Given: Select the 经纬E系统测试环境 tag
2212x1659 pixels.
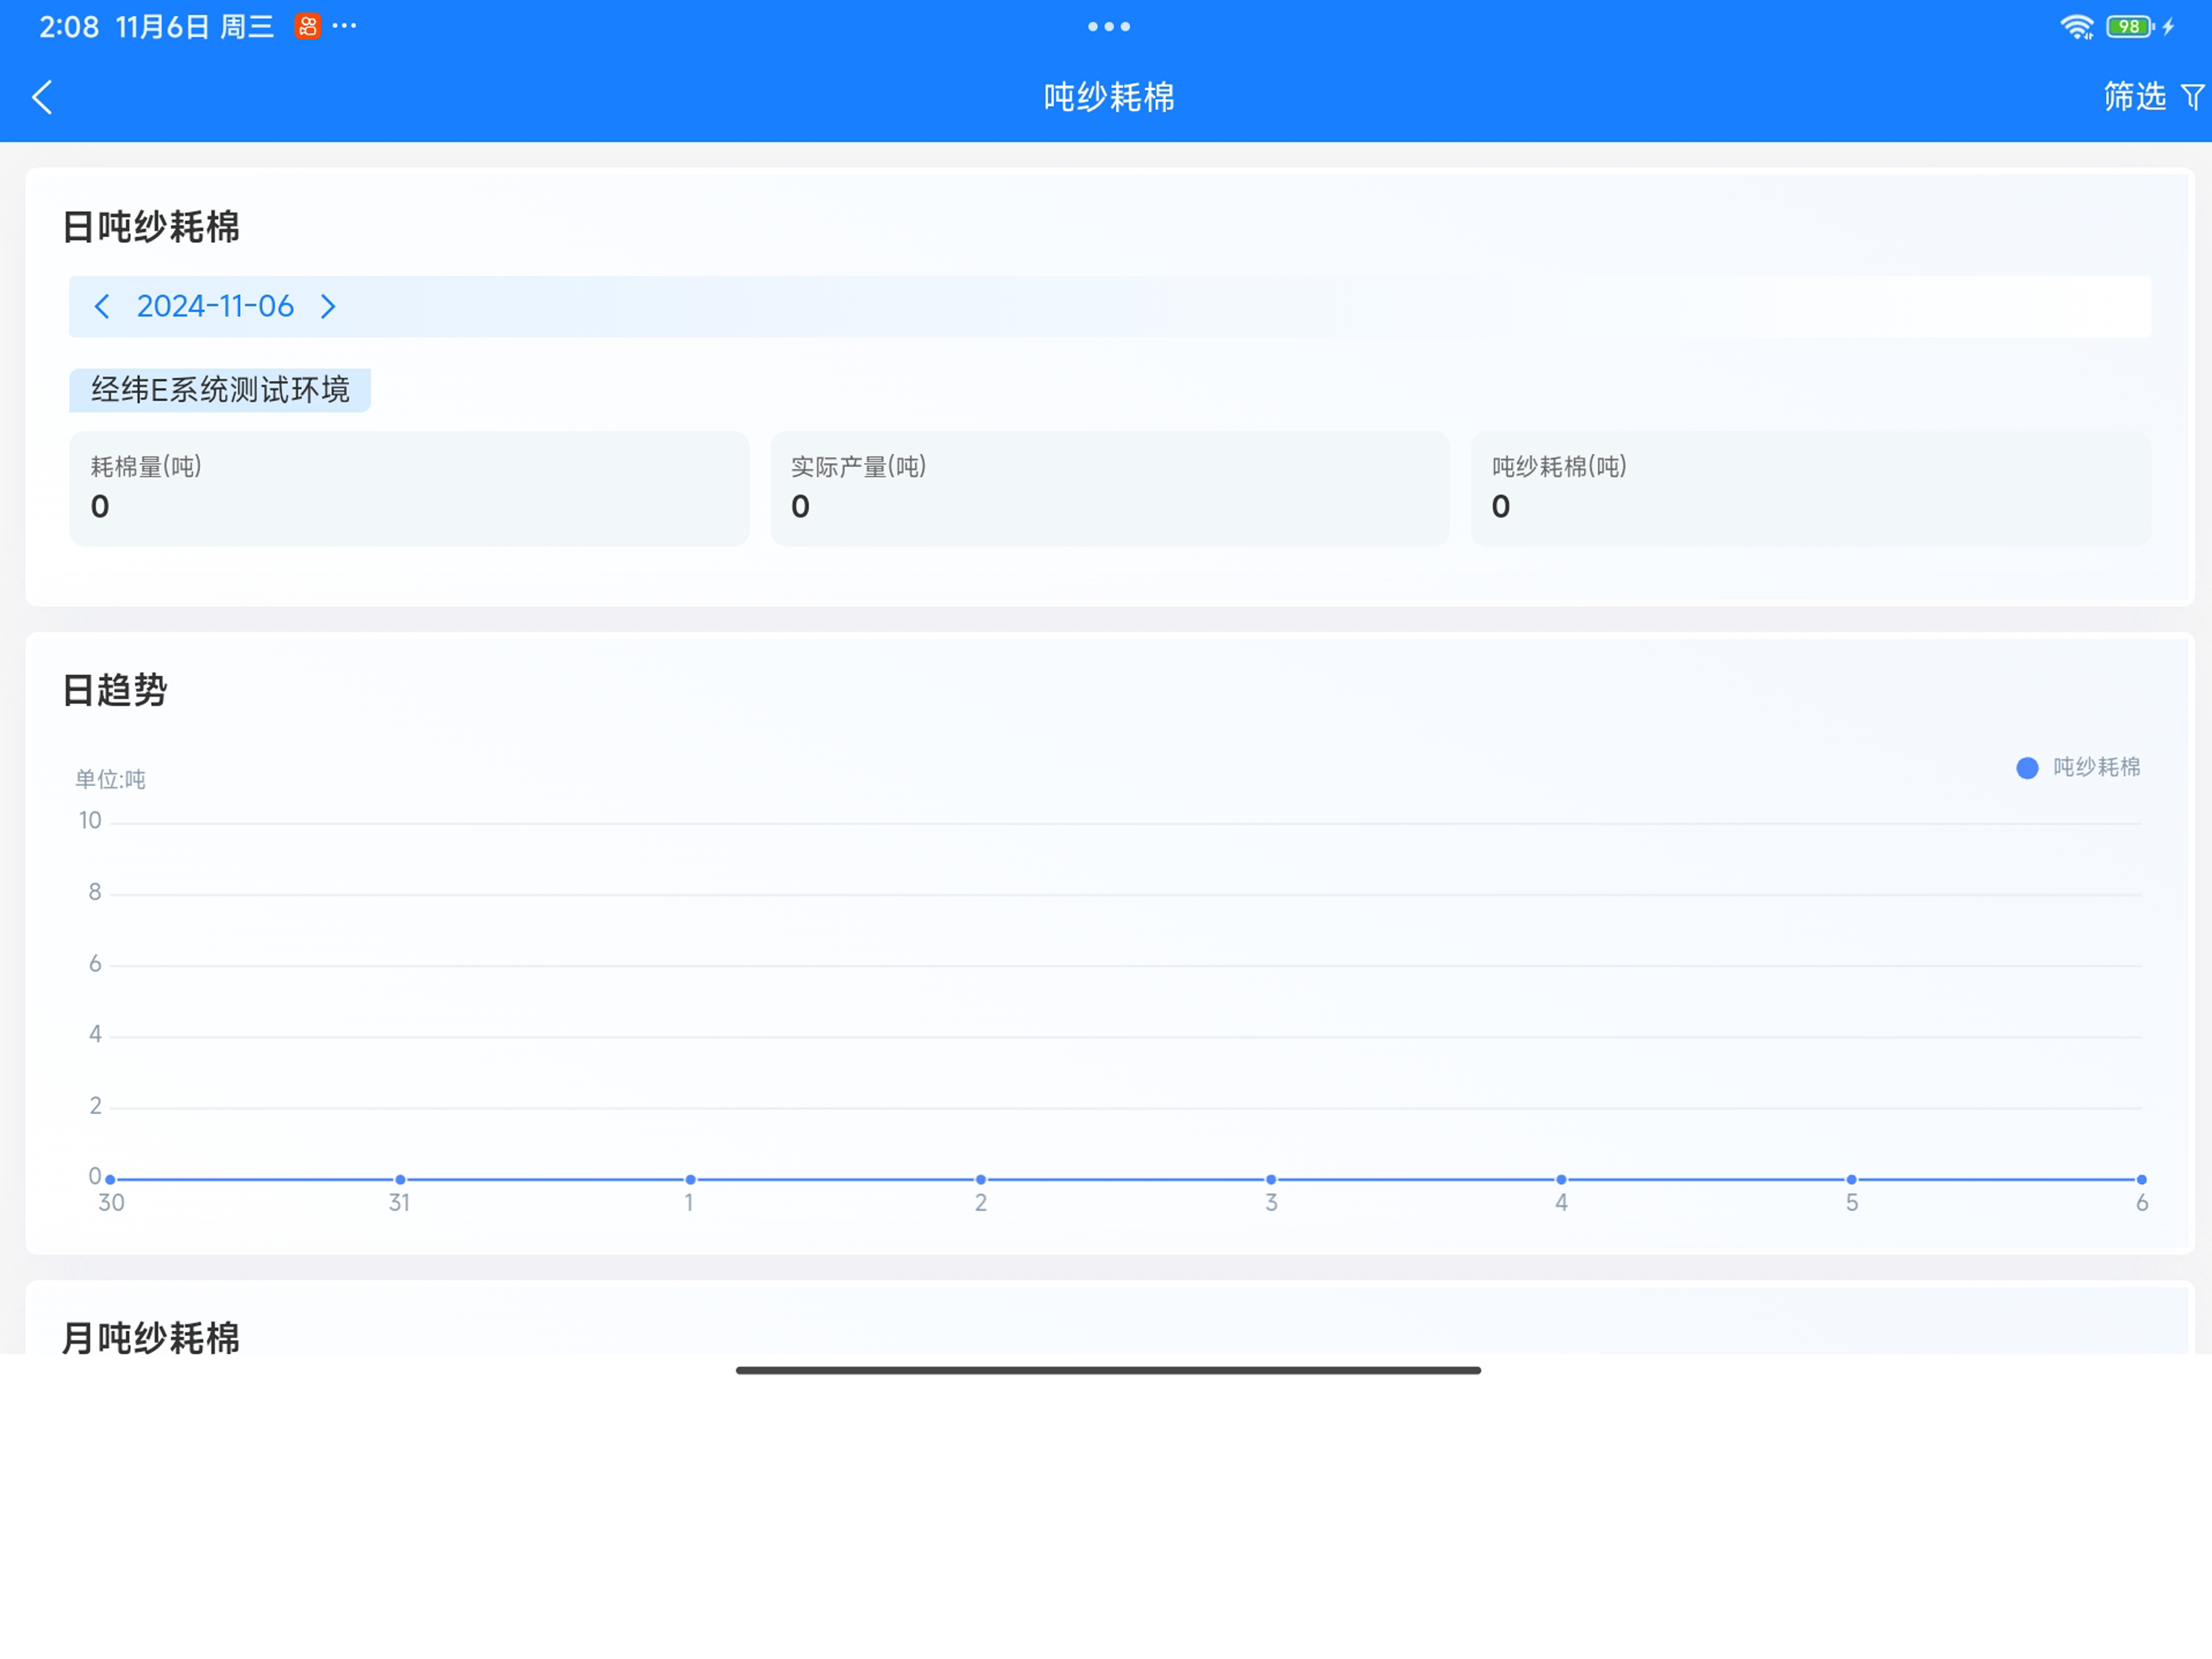Looking at the screenshot, I should pos(220,390).
